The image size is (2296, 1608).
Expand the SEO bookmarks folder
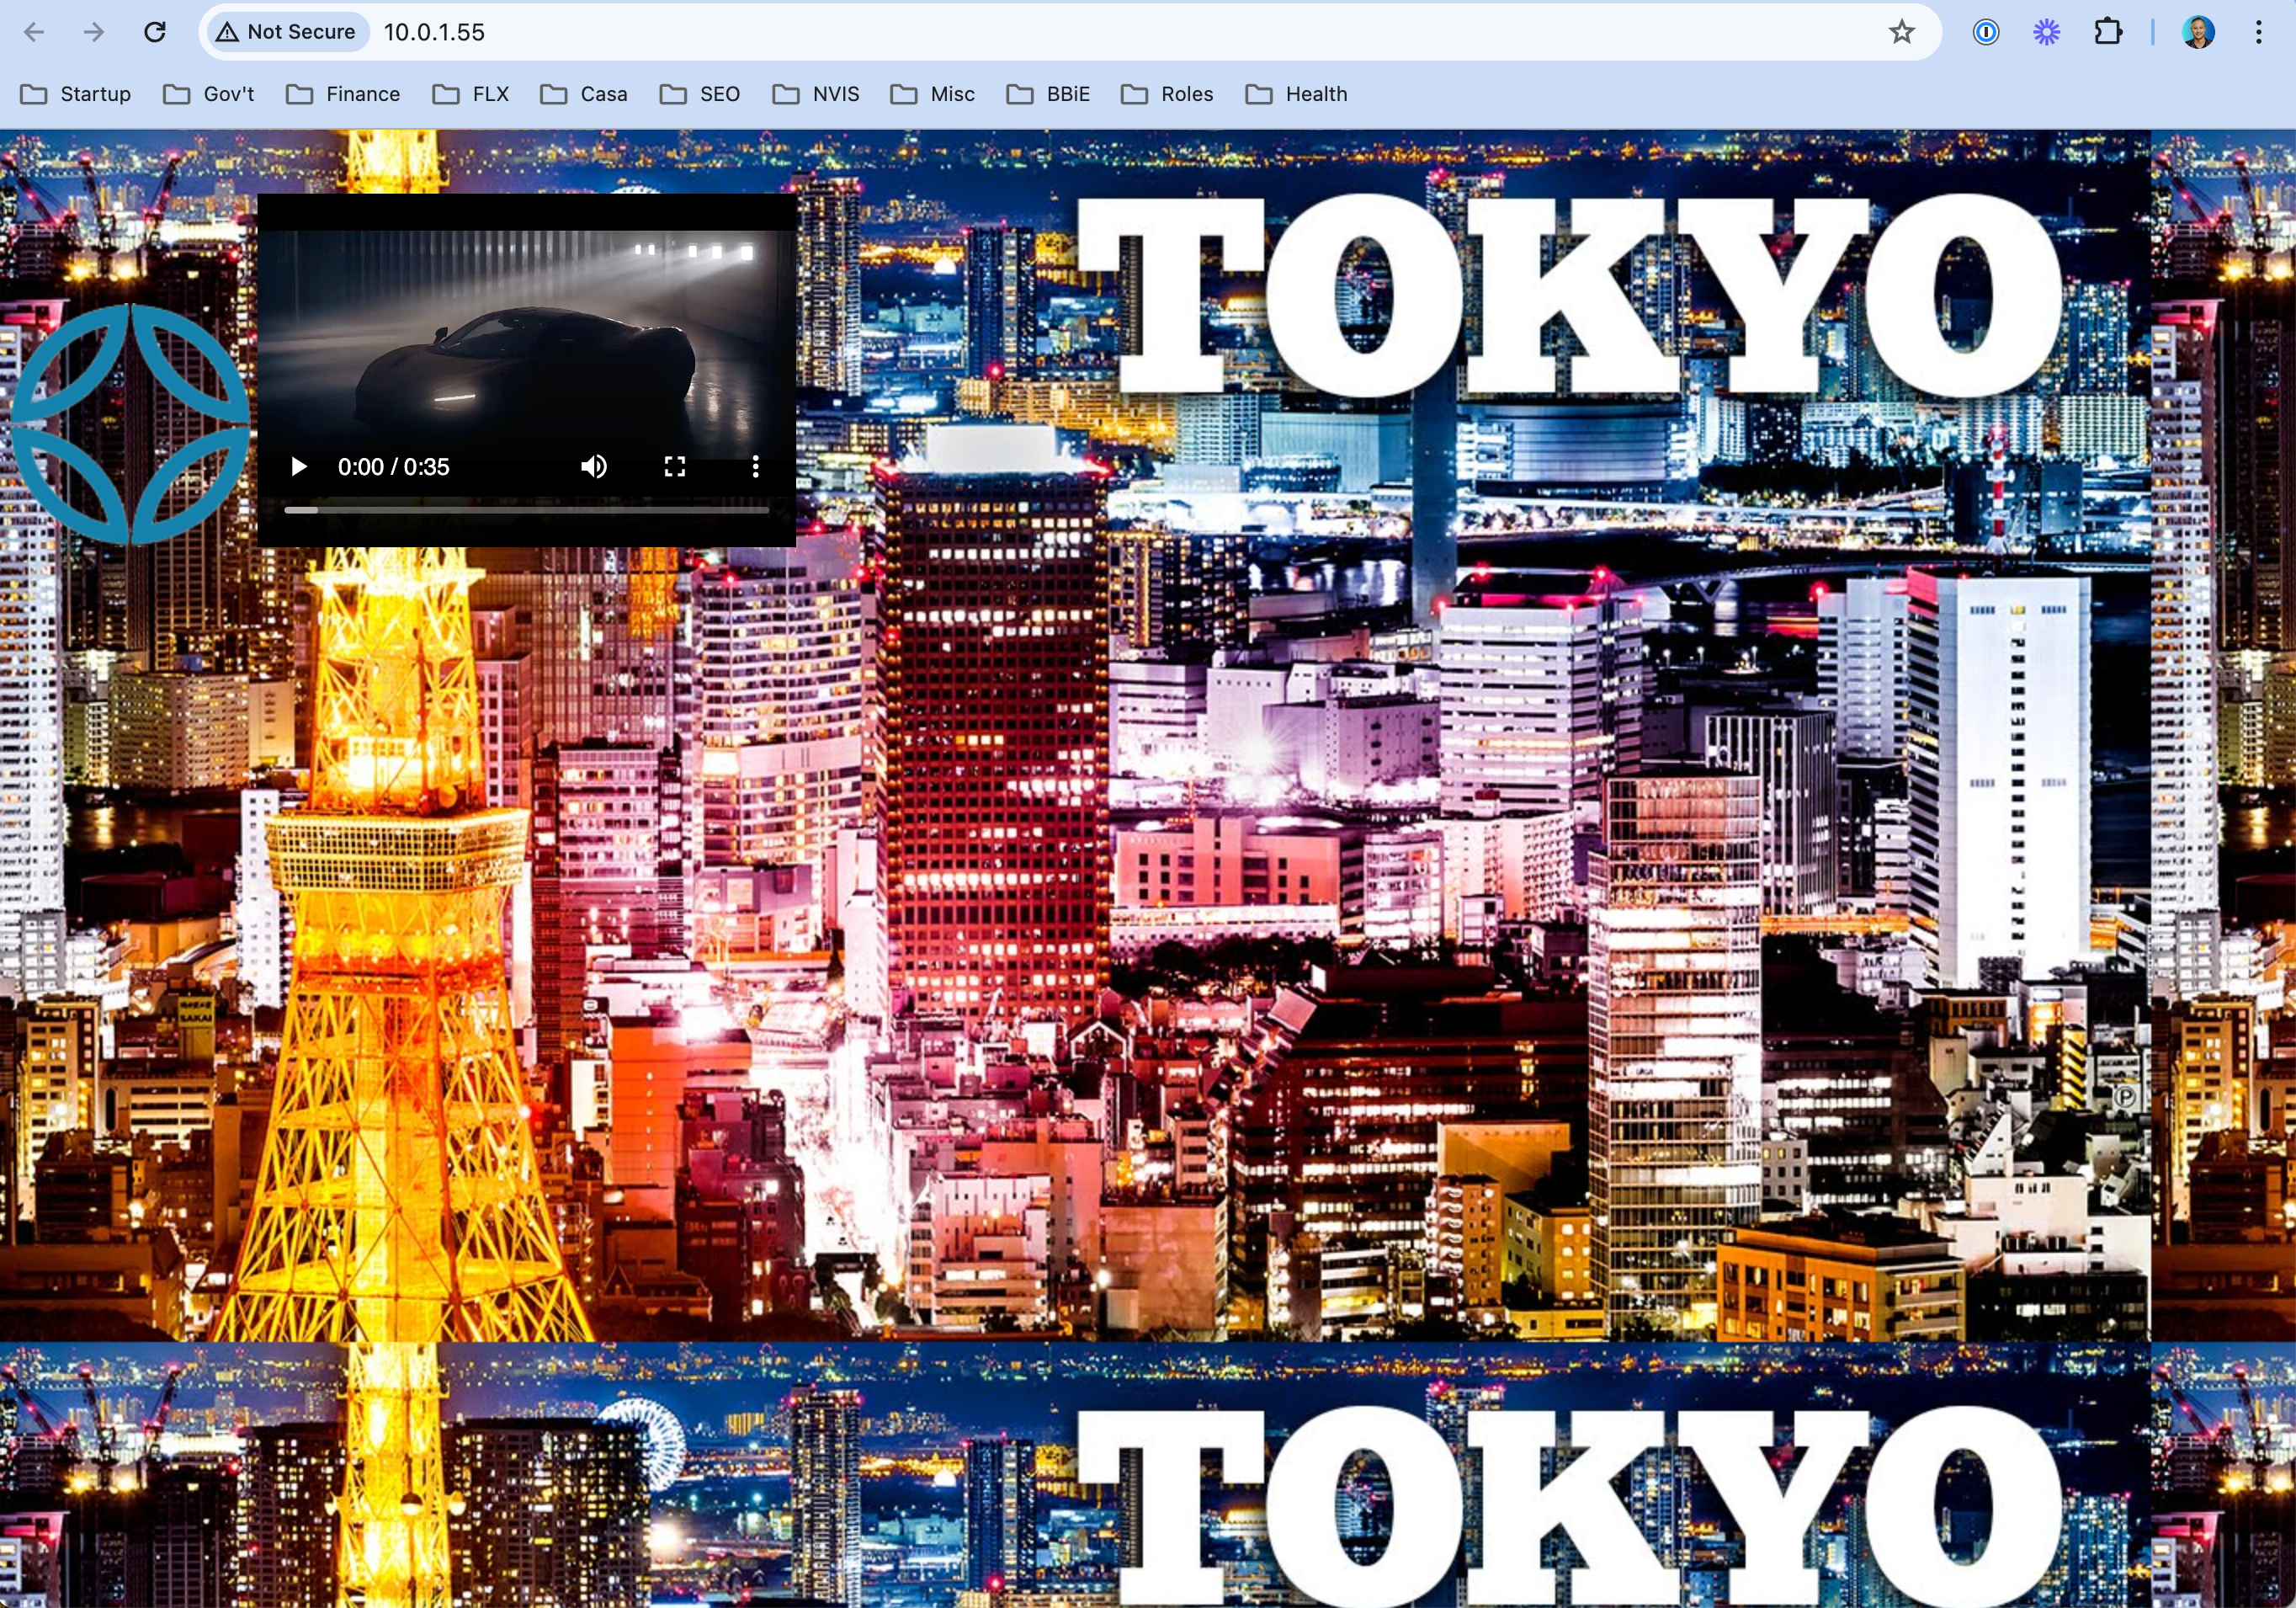(x=700, y=94)
